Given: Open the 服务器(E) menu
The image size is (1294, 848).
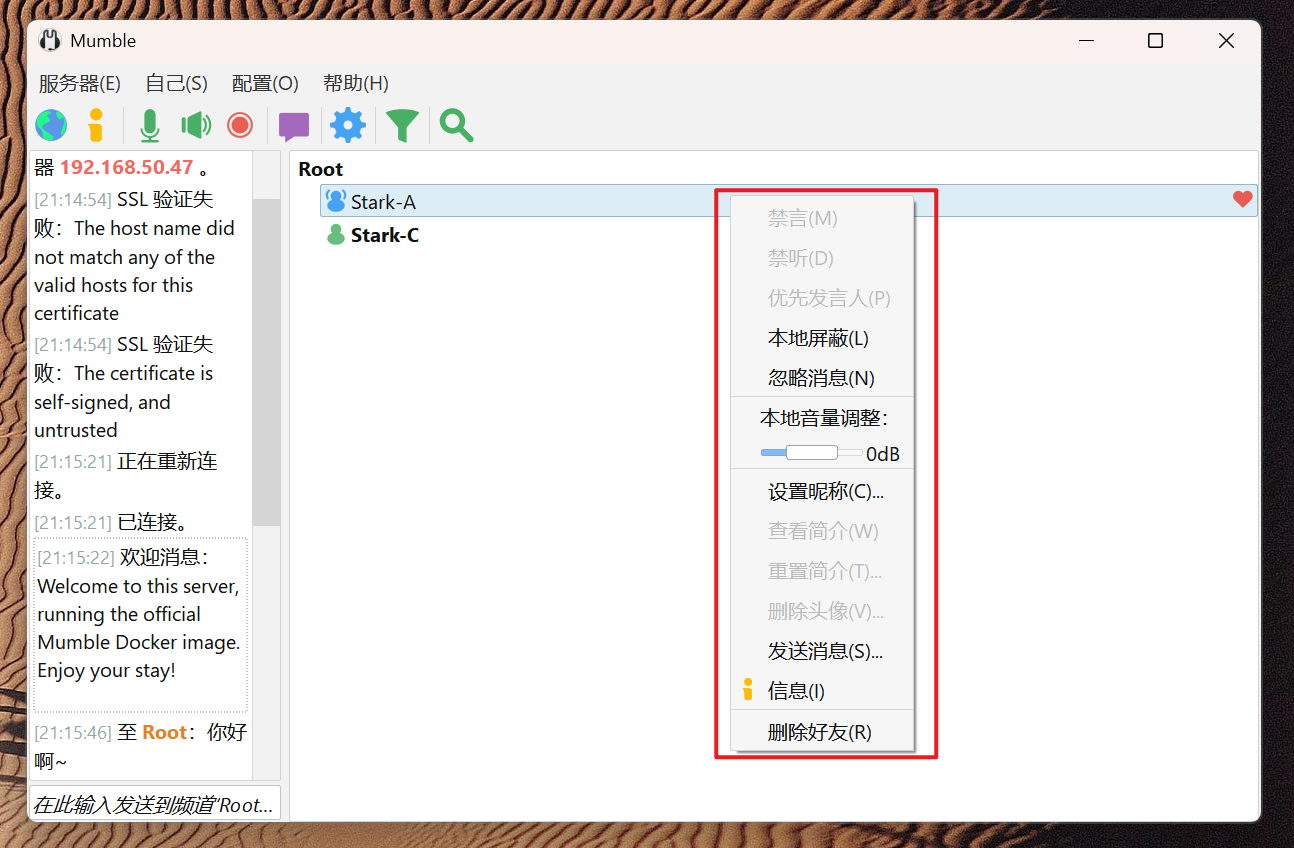Looking at the screenshot, I should tap(80, 83).
